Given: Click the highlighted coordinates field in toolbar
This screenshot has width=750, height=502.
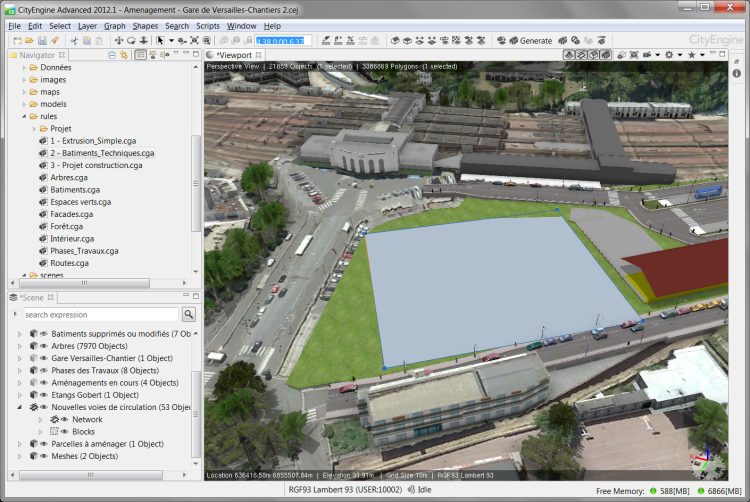Looking at the screenshot, I should (283, 41).
